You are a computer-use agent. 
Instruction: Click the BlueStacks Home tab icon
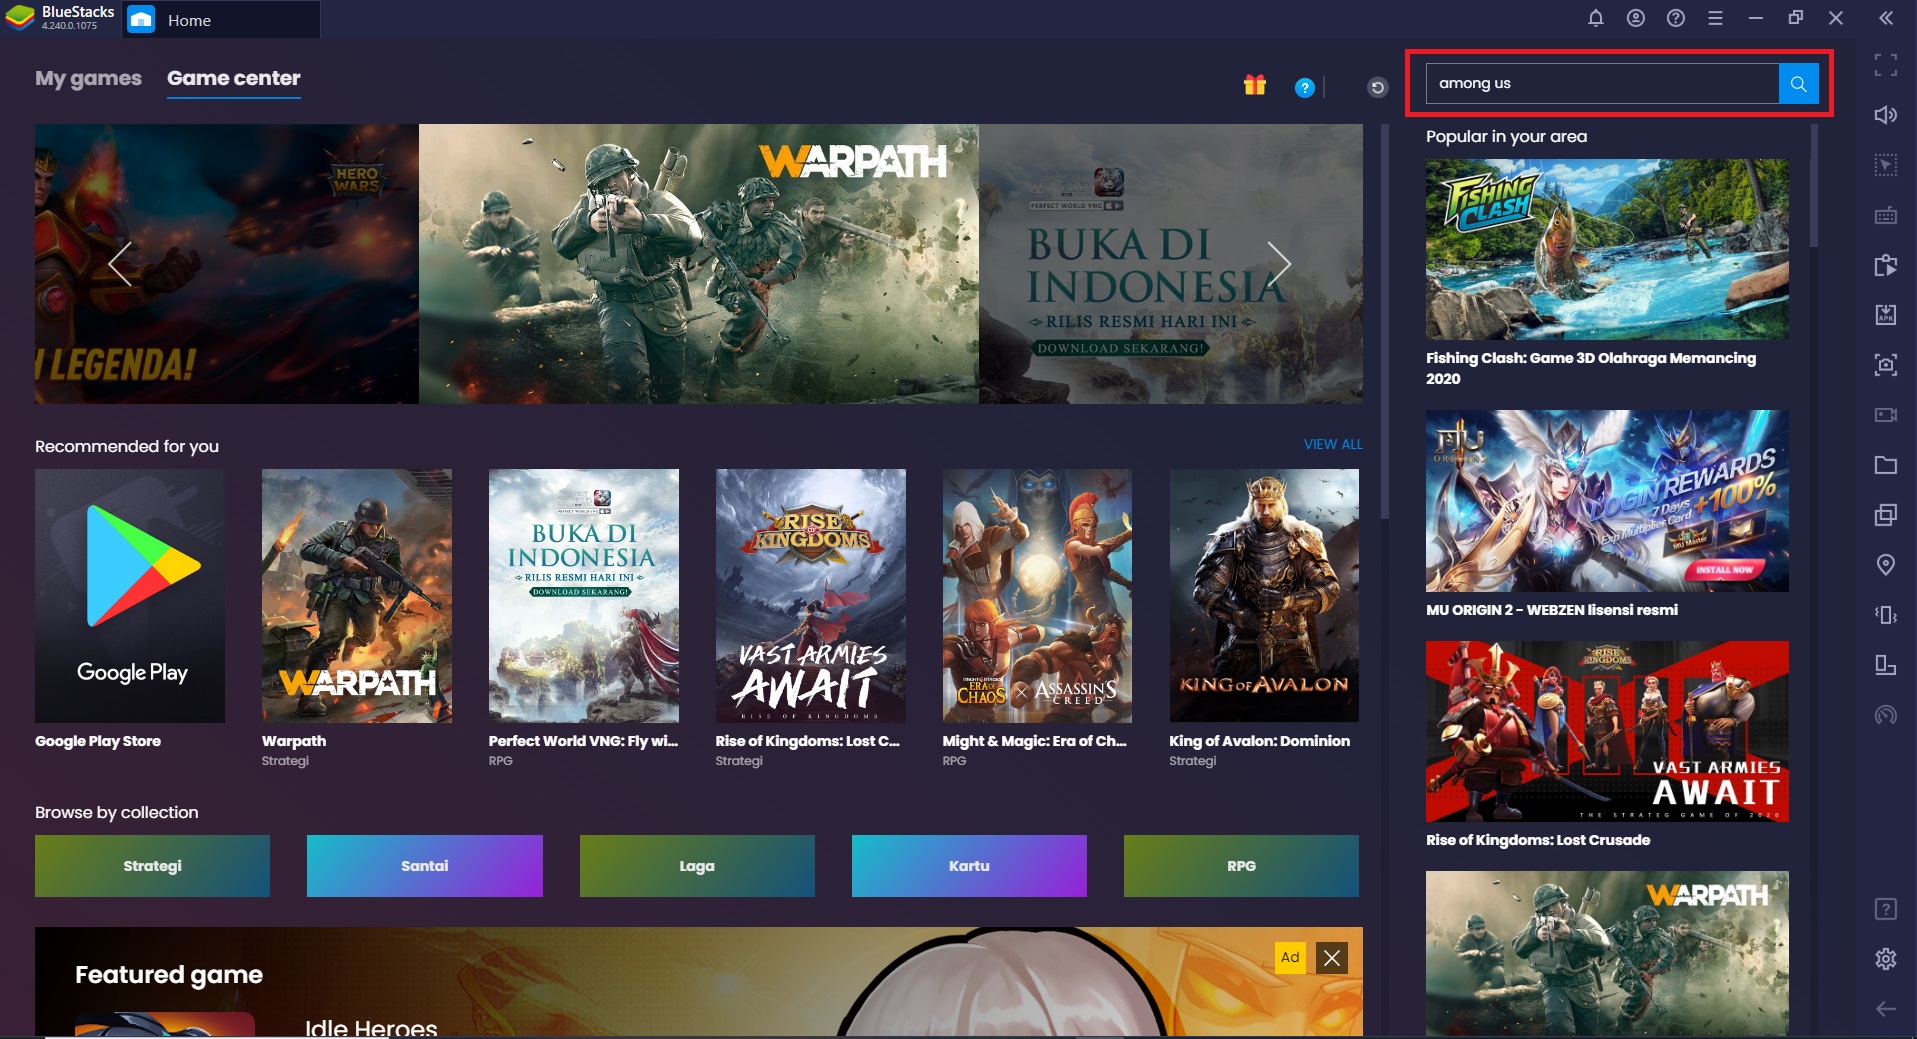coord(142,20)
